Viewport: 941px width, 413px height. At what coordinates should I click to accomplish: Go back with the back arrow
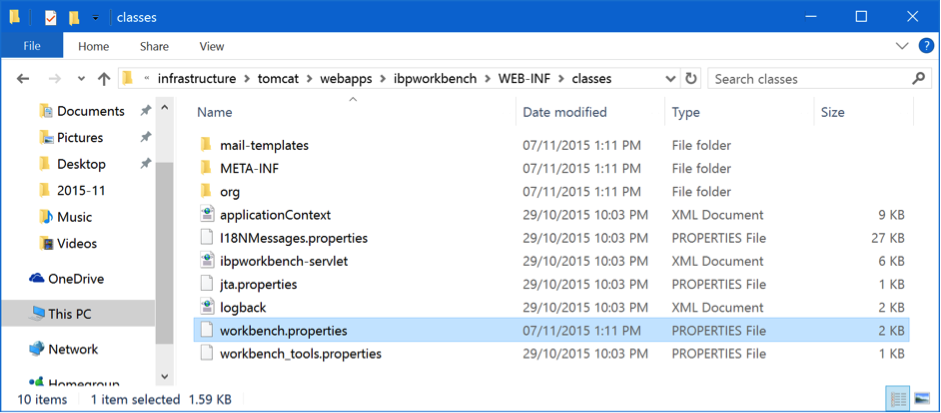tap(23, 79)
